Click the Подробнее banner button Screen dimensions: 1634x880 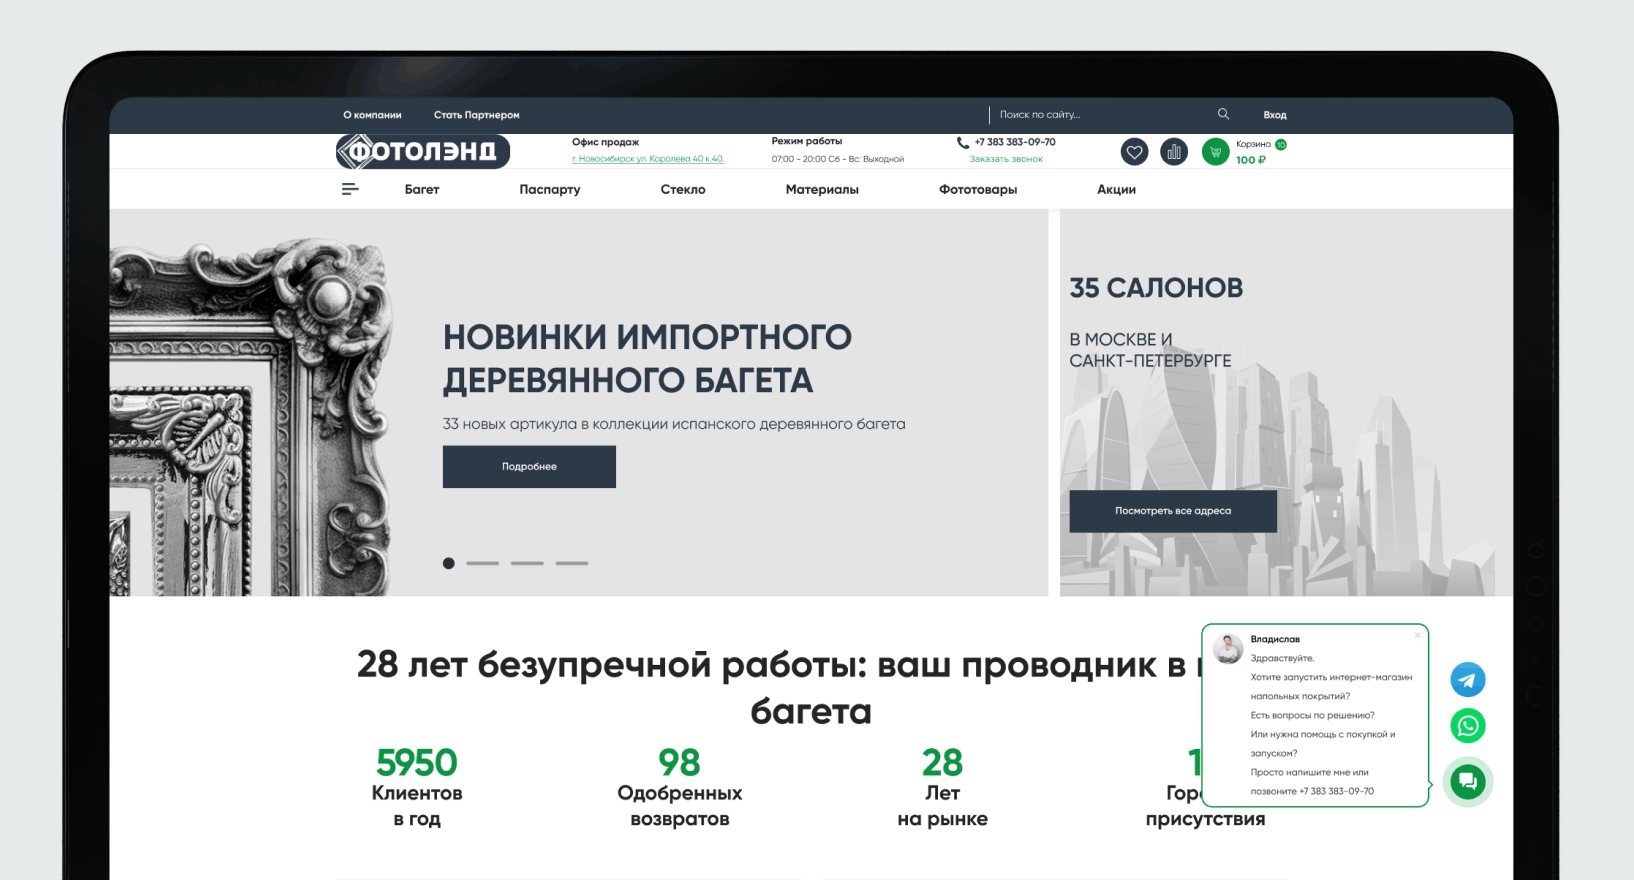tap(529, 467)
